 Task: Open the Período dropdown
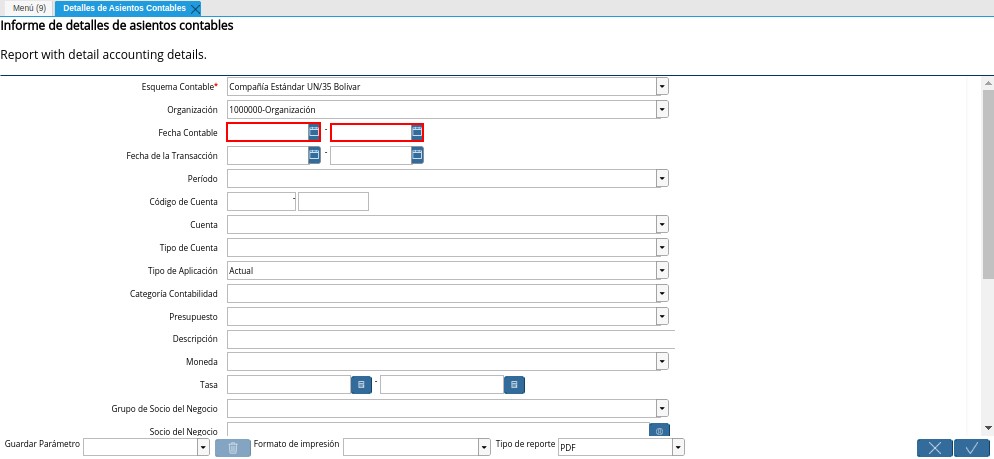click(x=662, y=179)
